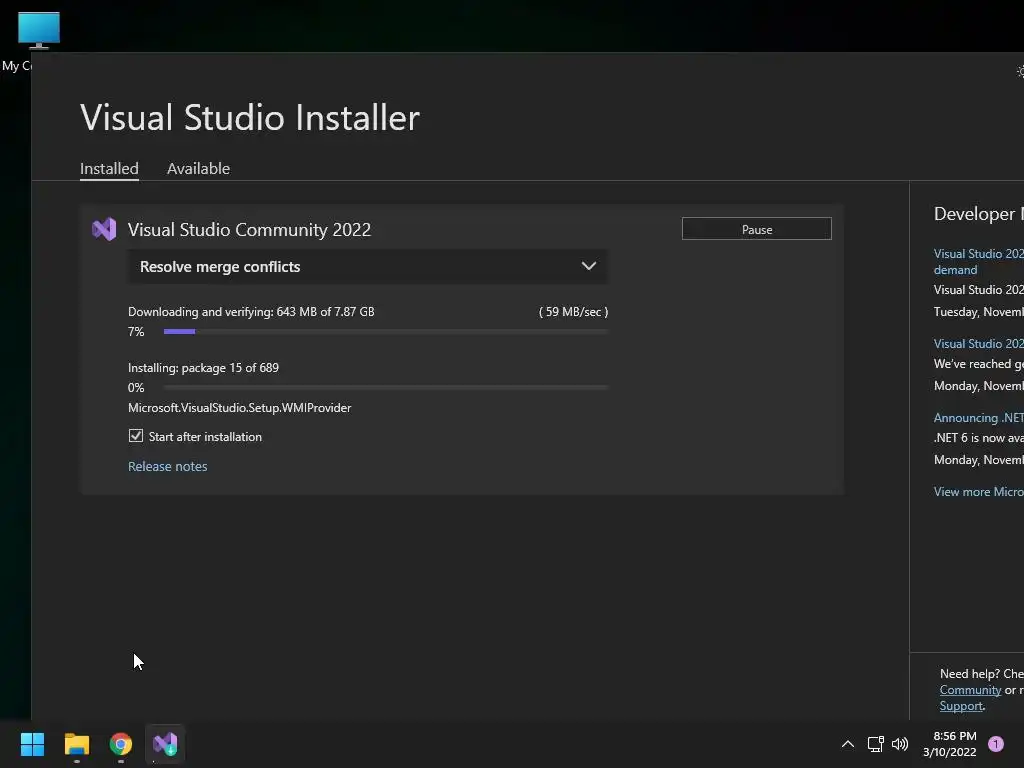This screenshot has width=1024, height=768.
Task: Click the Visual Studio Community 2022 logo icon
Action: tap(104, 229)
